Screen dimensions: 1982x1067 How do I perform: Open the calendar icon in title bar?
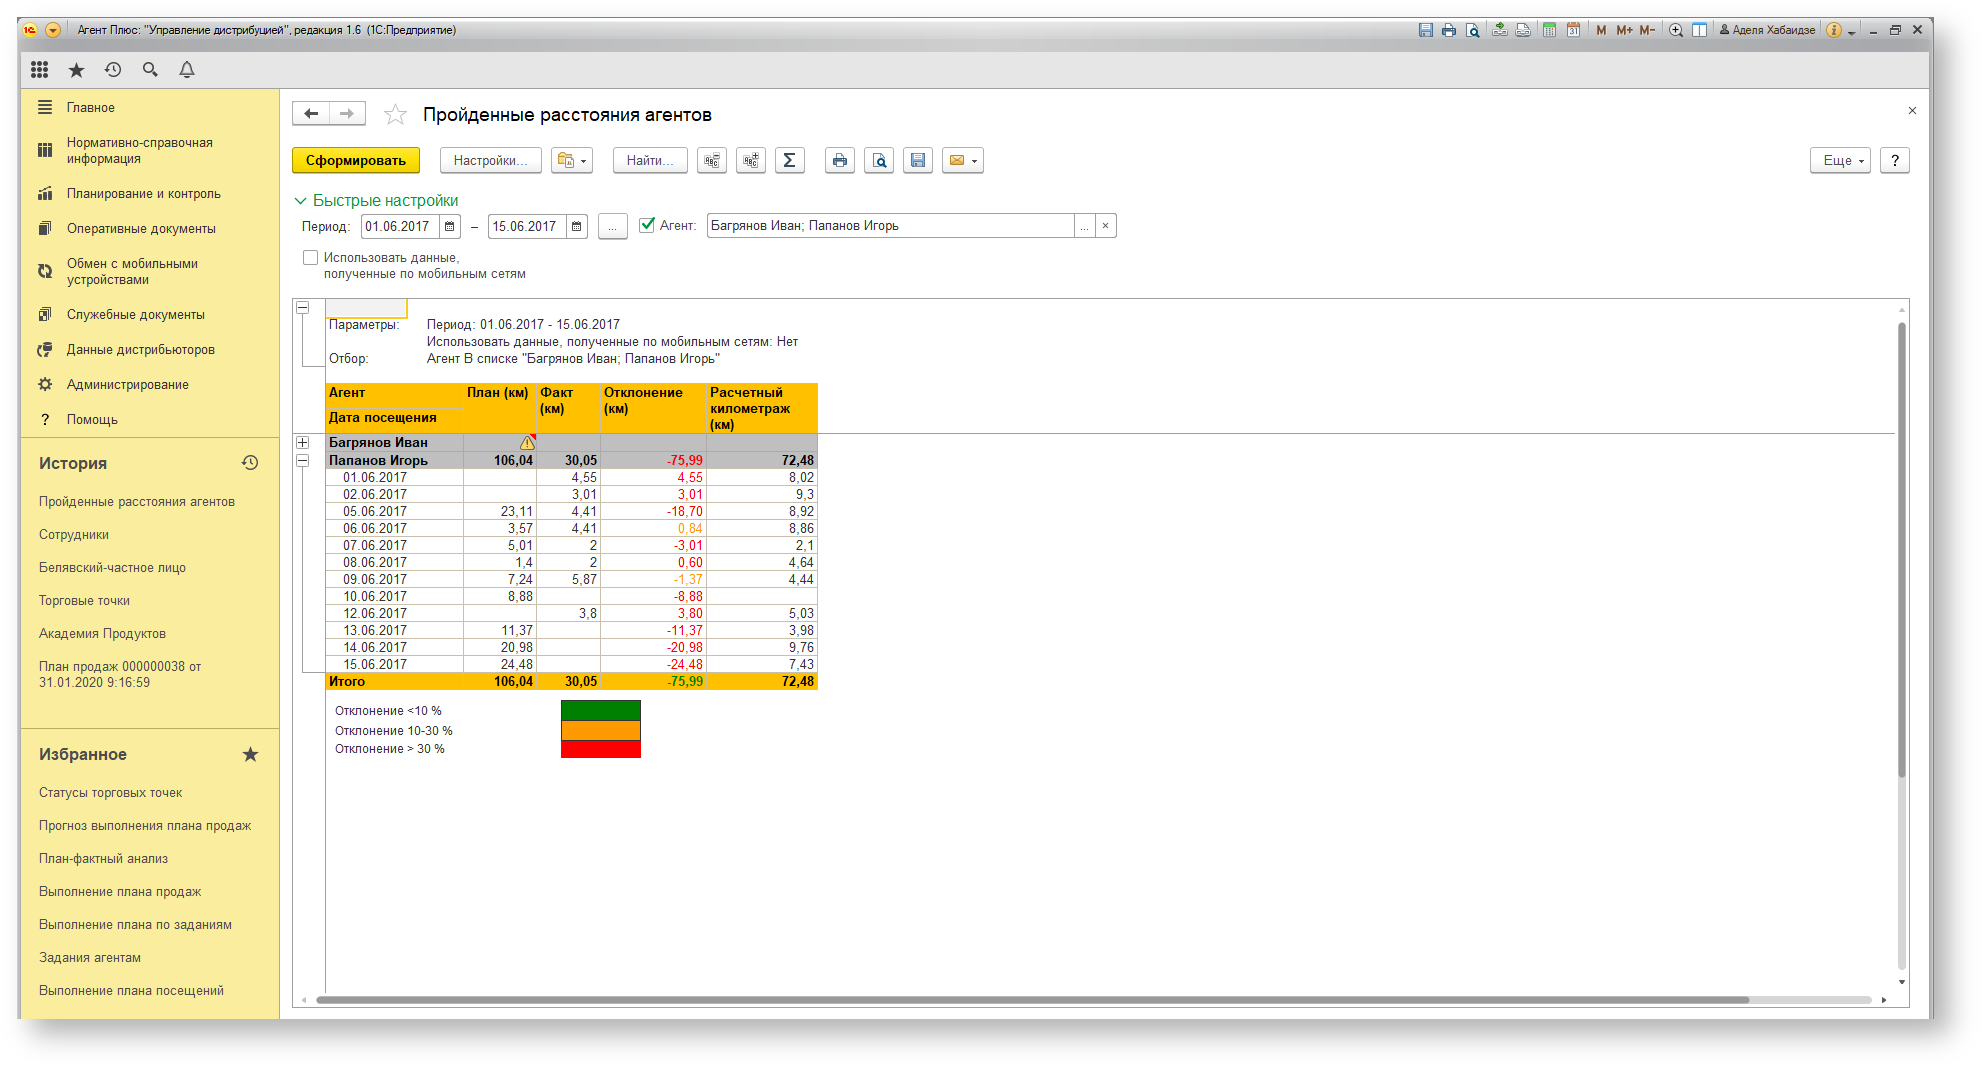click(1573, 30)
